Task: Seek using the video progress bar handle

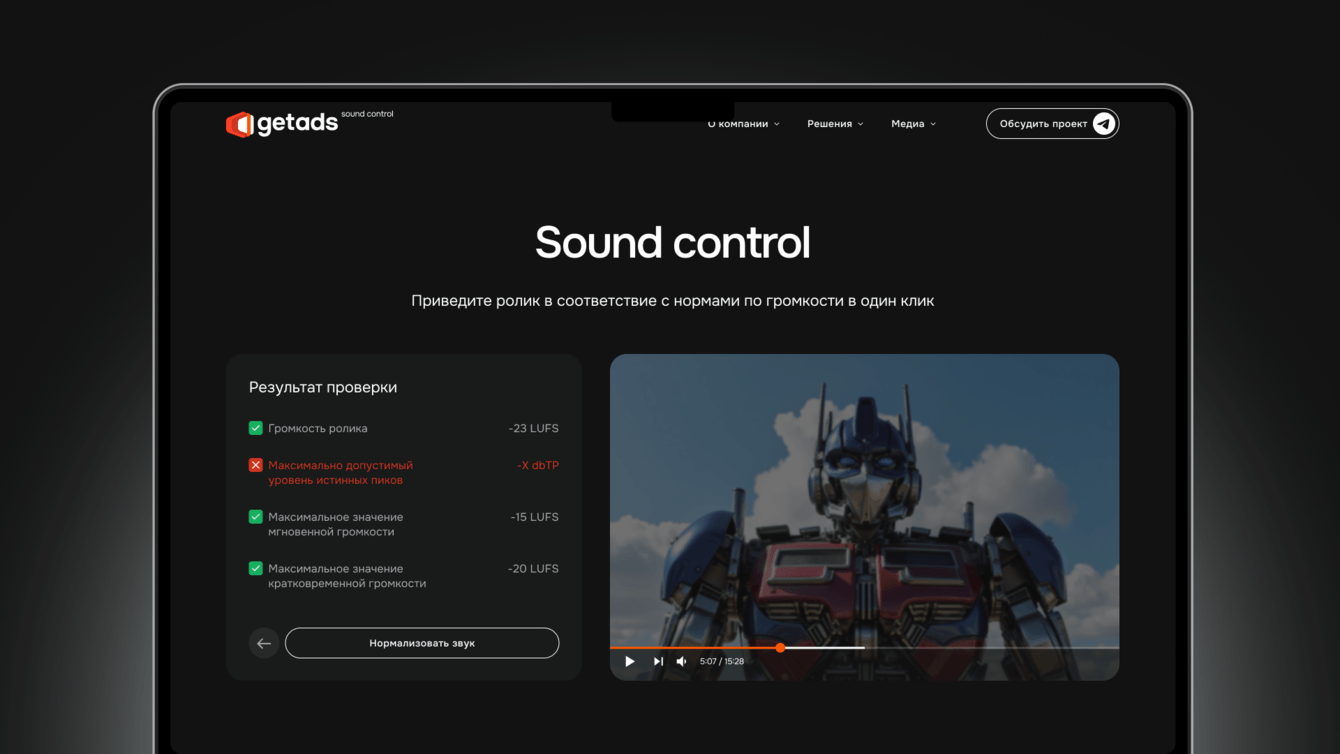Action: 780,648
